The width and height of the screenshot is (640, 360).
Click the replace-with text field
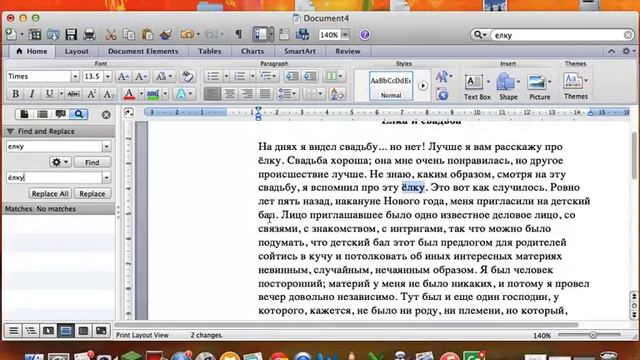[x=54, y=178]
